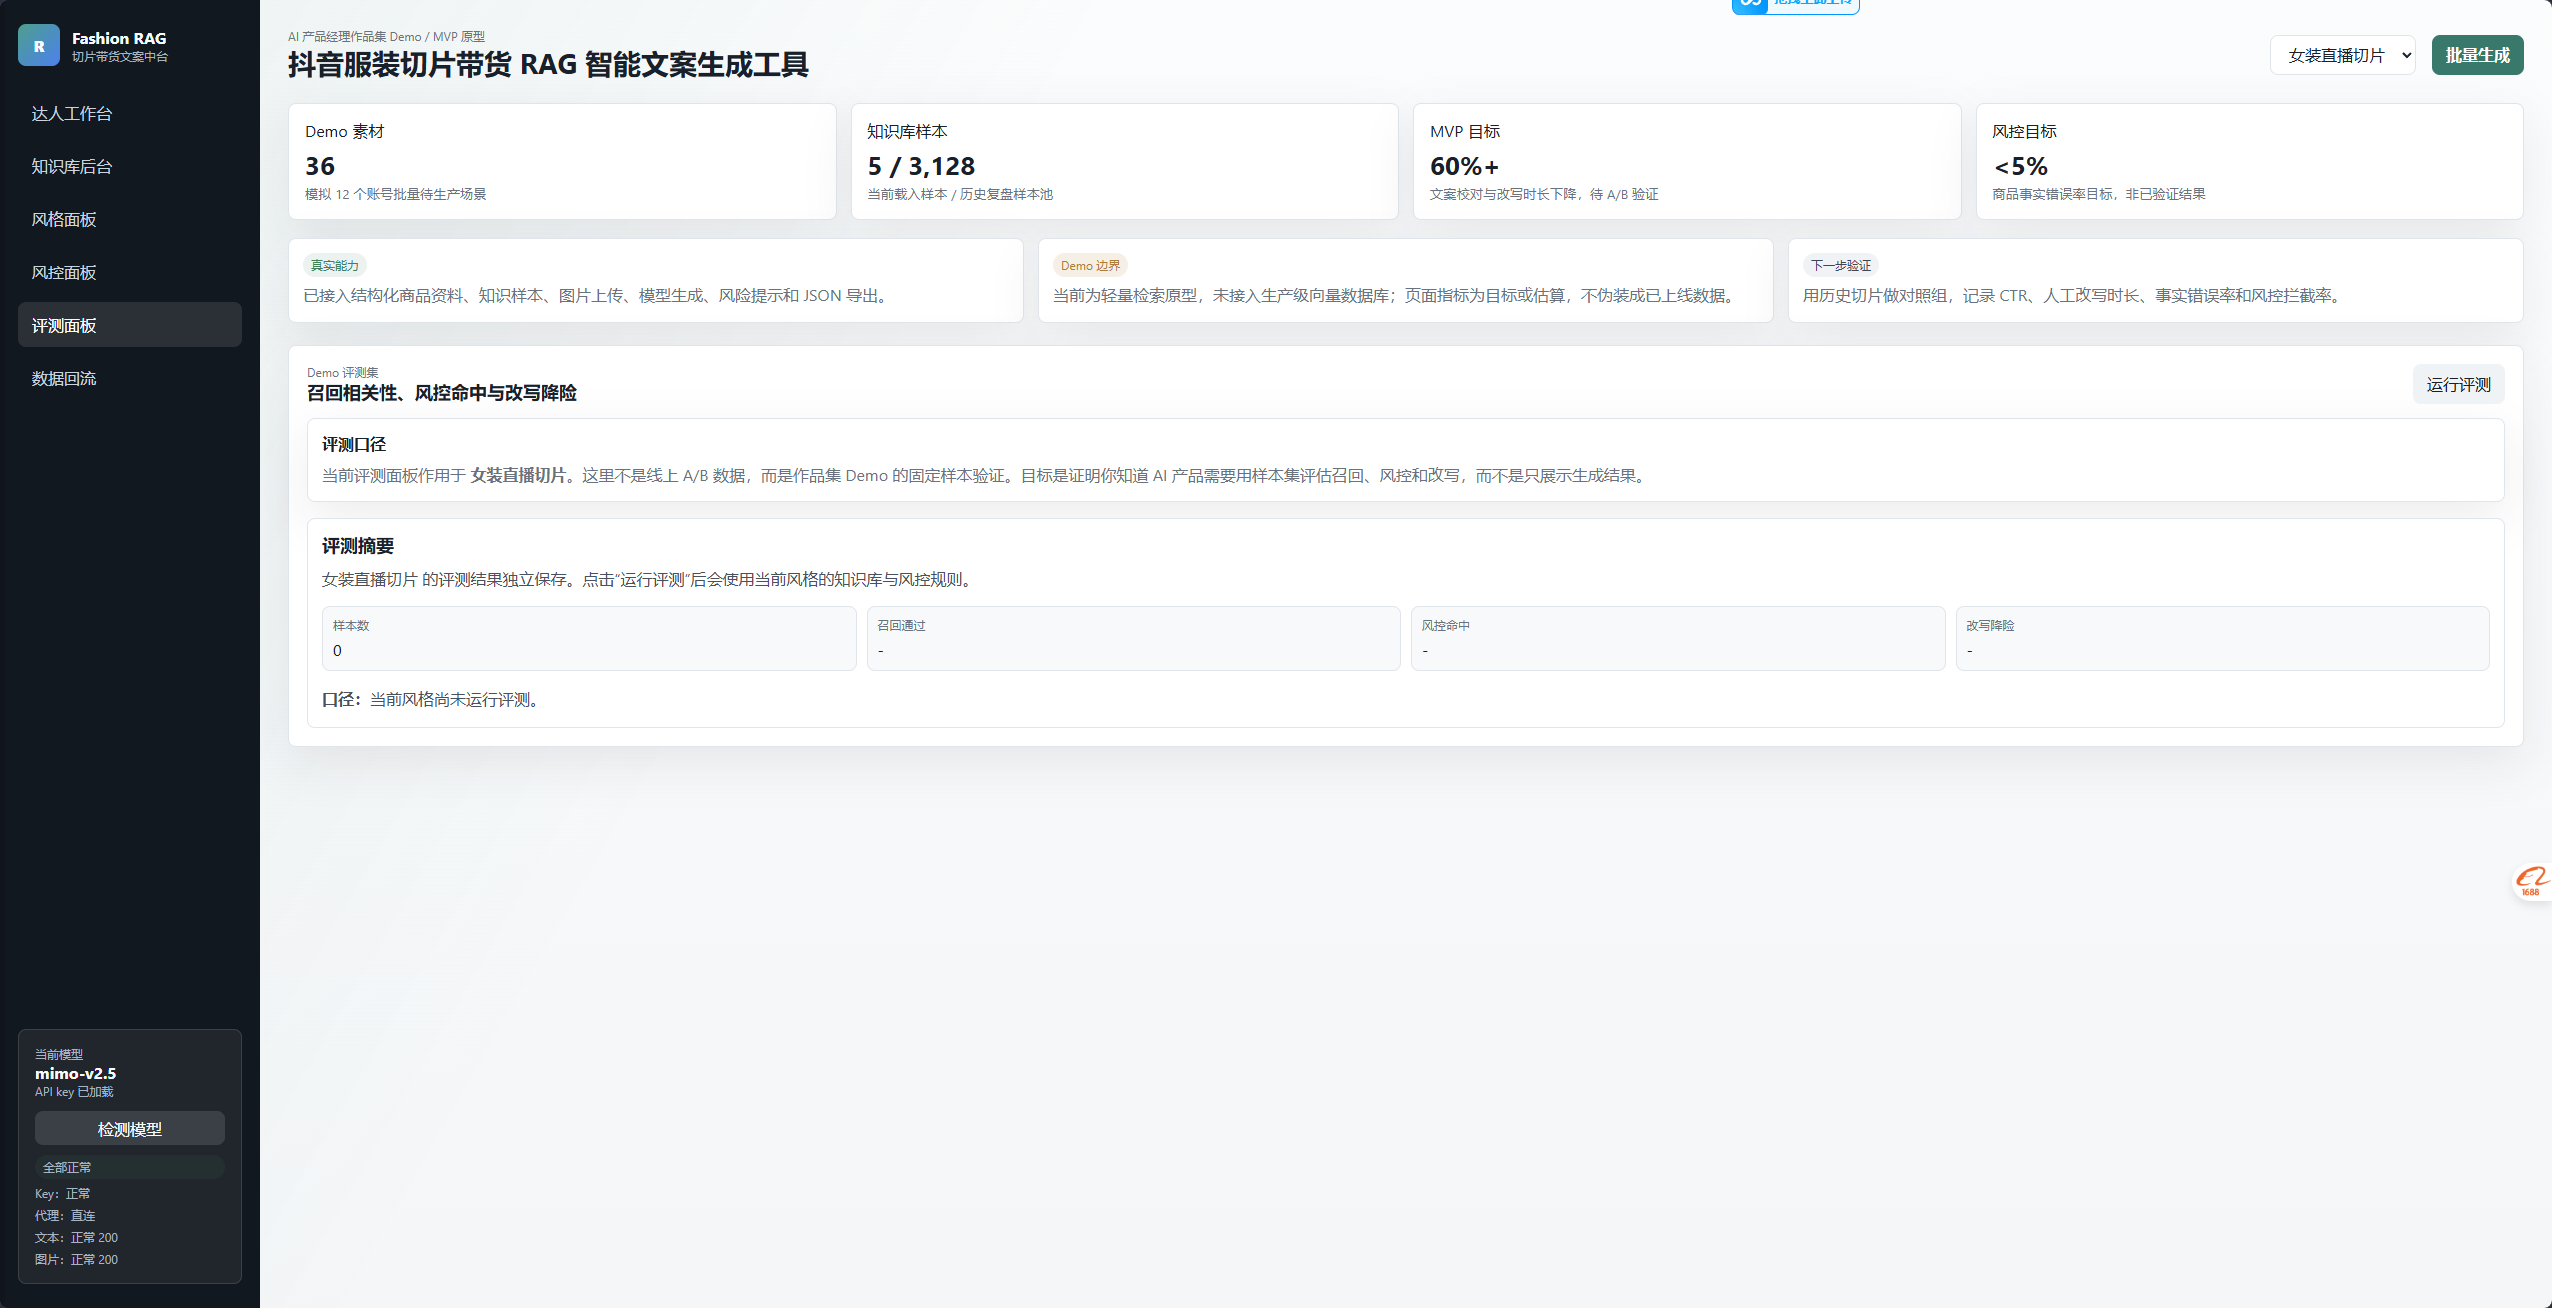
Task: Click the 风控目标 value <5%
Action: 2020,166
